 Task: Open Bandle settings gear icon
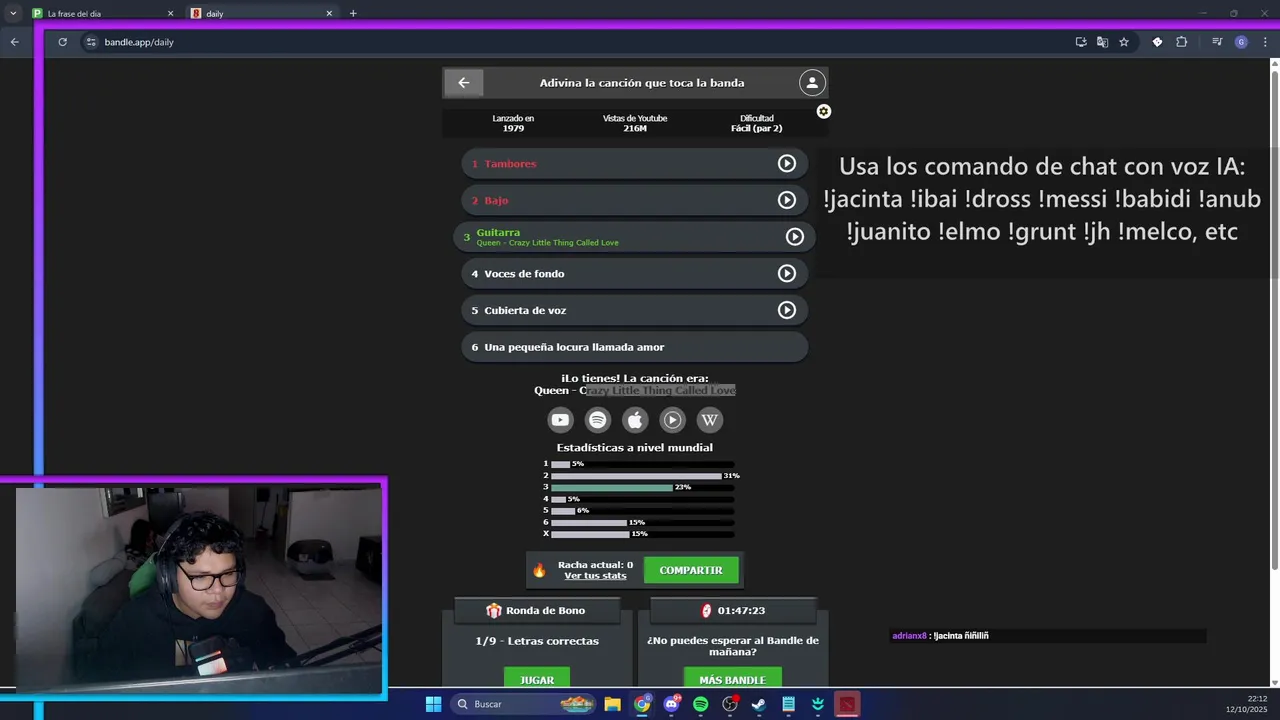[823, 111]
